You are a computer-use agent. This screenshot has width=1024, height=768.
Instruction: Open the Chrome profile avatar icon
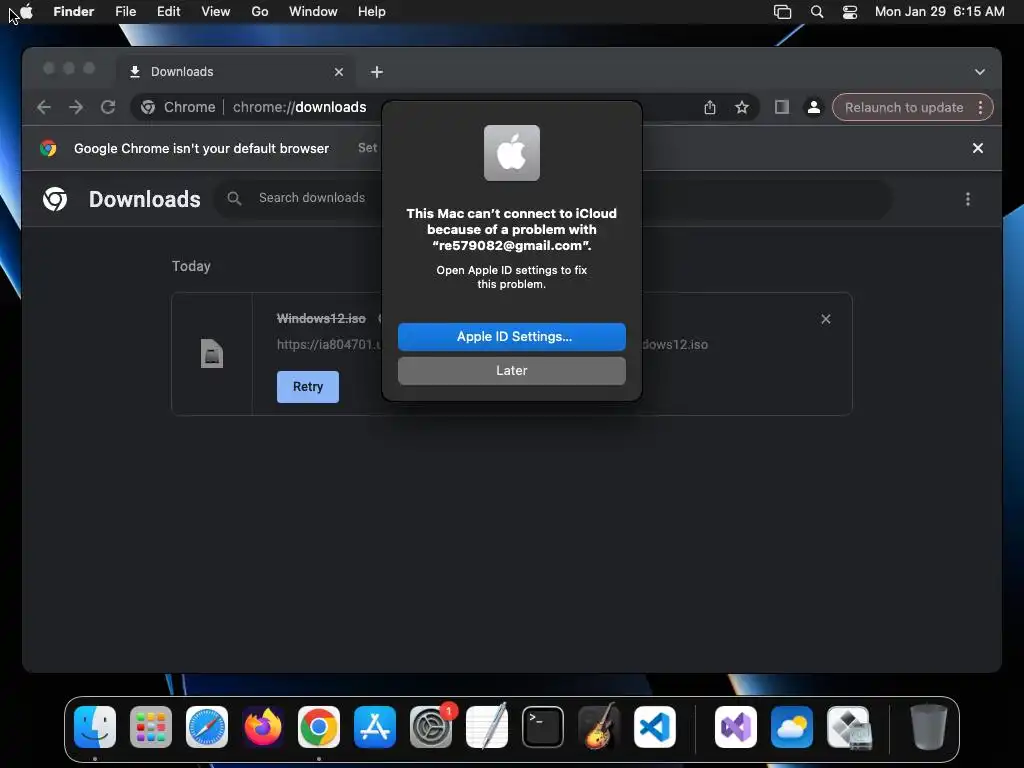(x=813, y=107)
